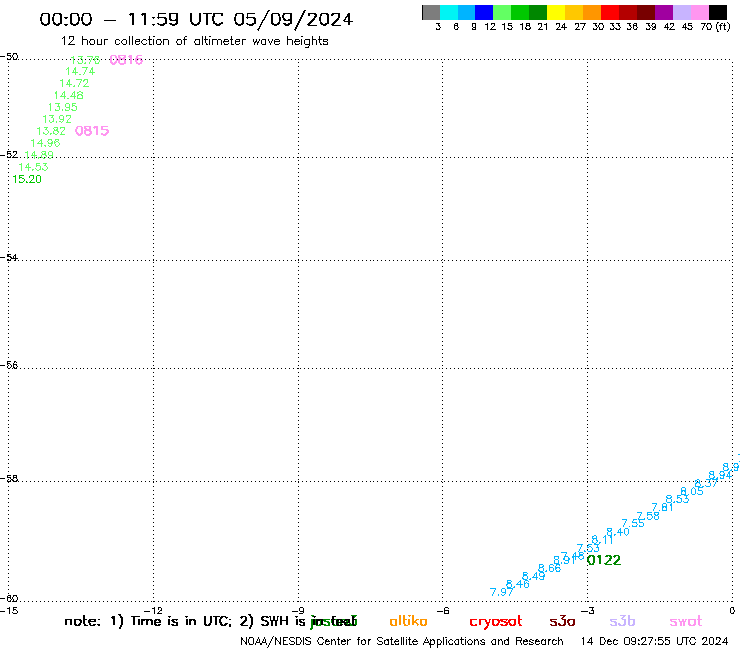Click the wave height value 13.76

[x=85, y=60]
